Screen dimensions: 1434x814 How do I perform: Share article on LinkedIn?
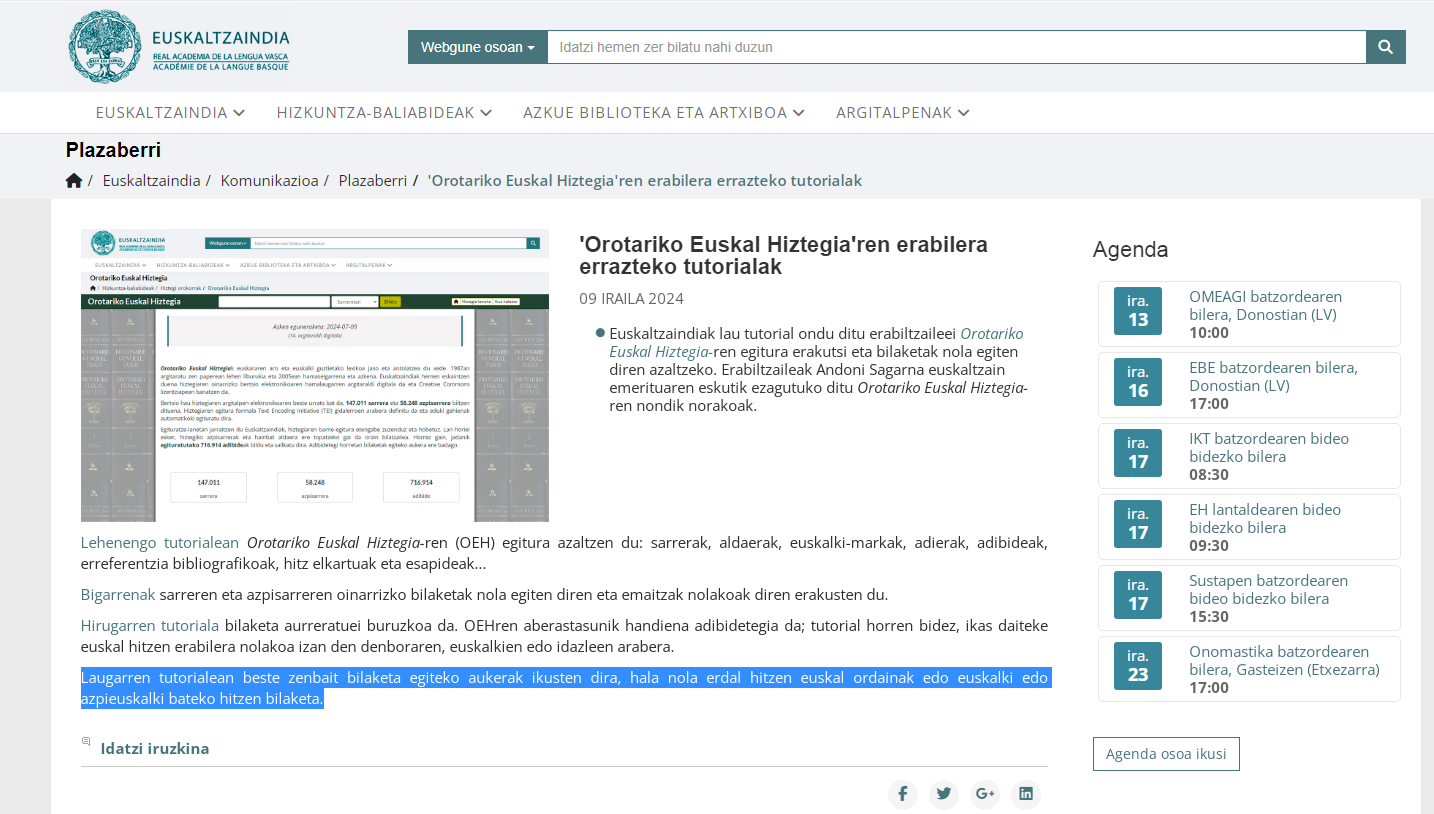pos(1025,794)
